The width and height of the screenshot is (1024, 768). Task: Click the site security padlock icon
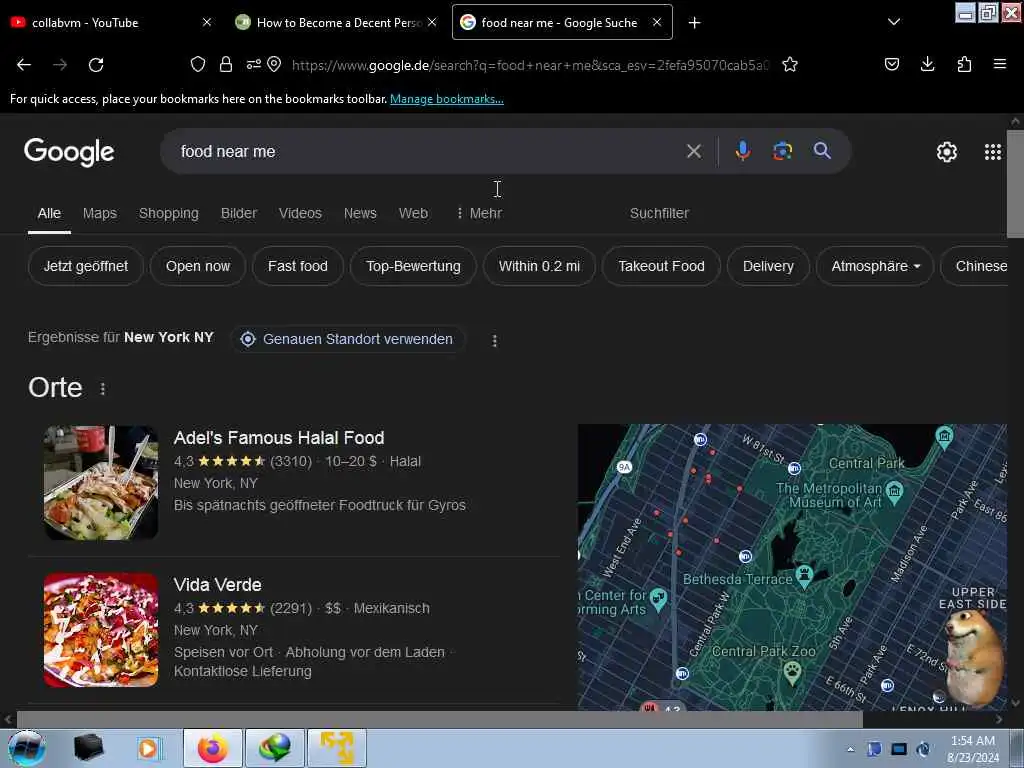(x=226, y=64)
